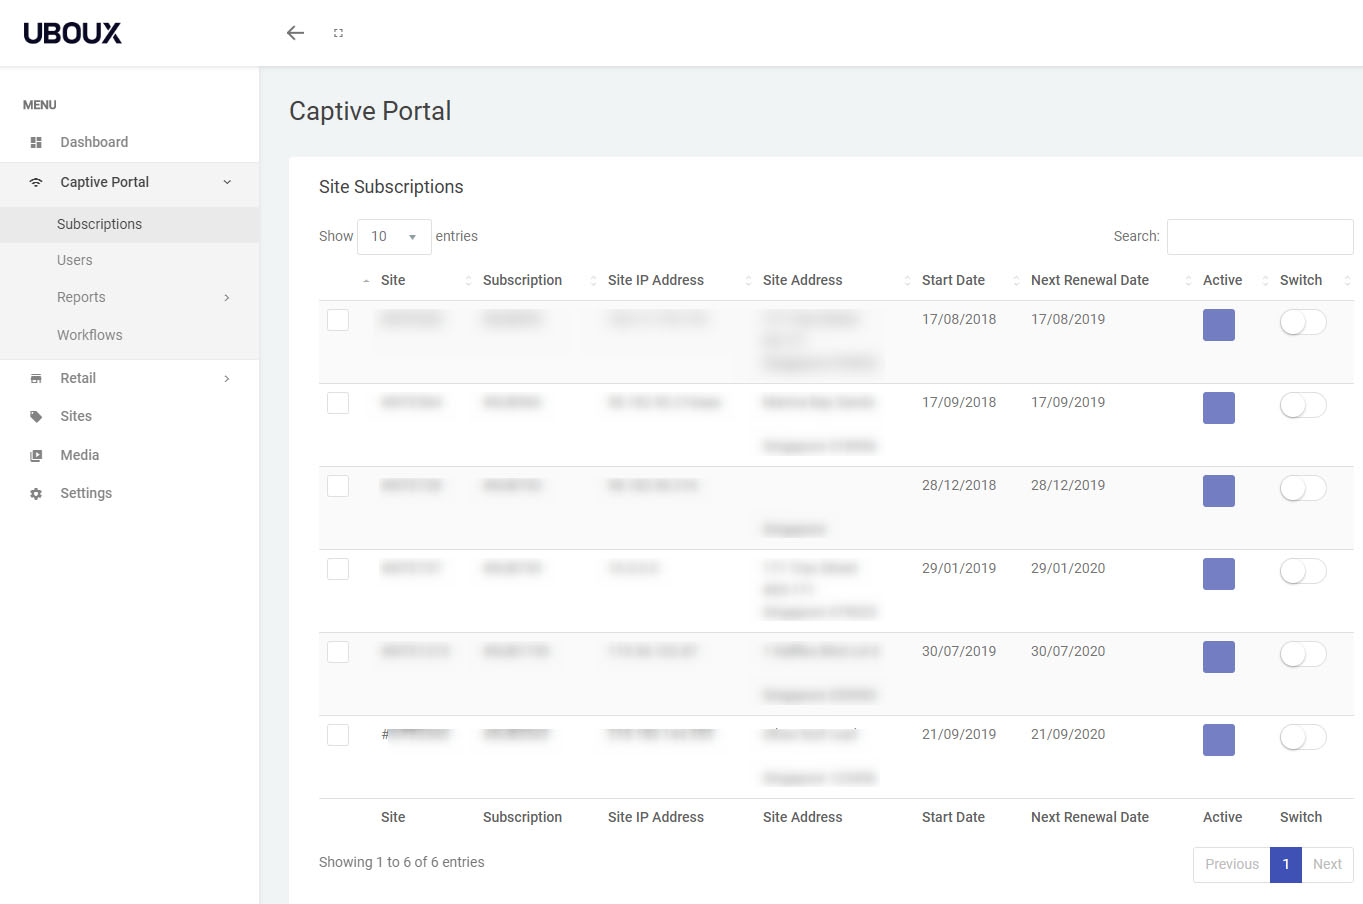1363x904 pixels.
Task: Select Workflows in the sidebar
Action: (x=90, y=335)
